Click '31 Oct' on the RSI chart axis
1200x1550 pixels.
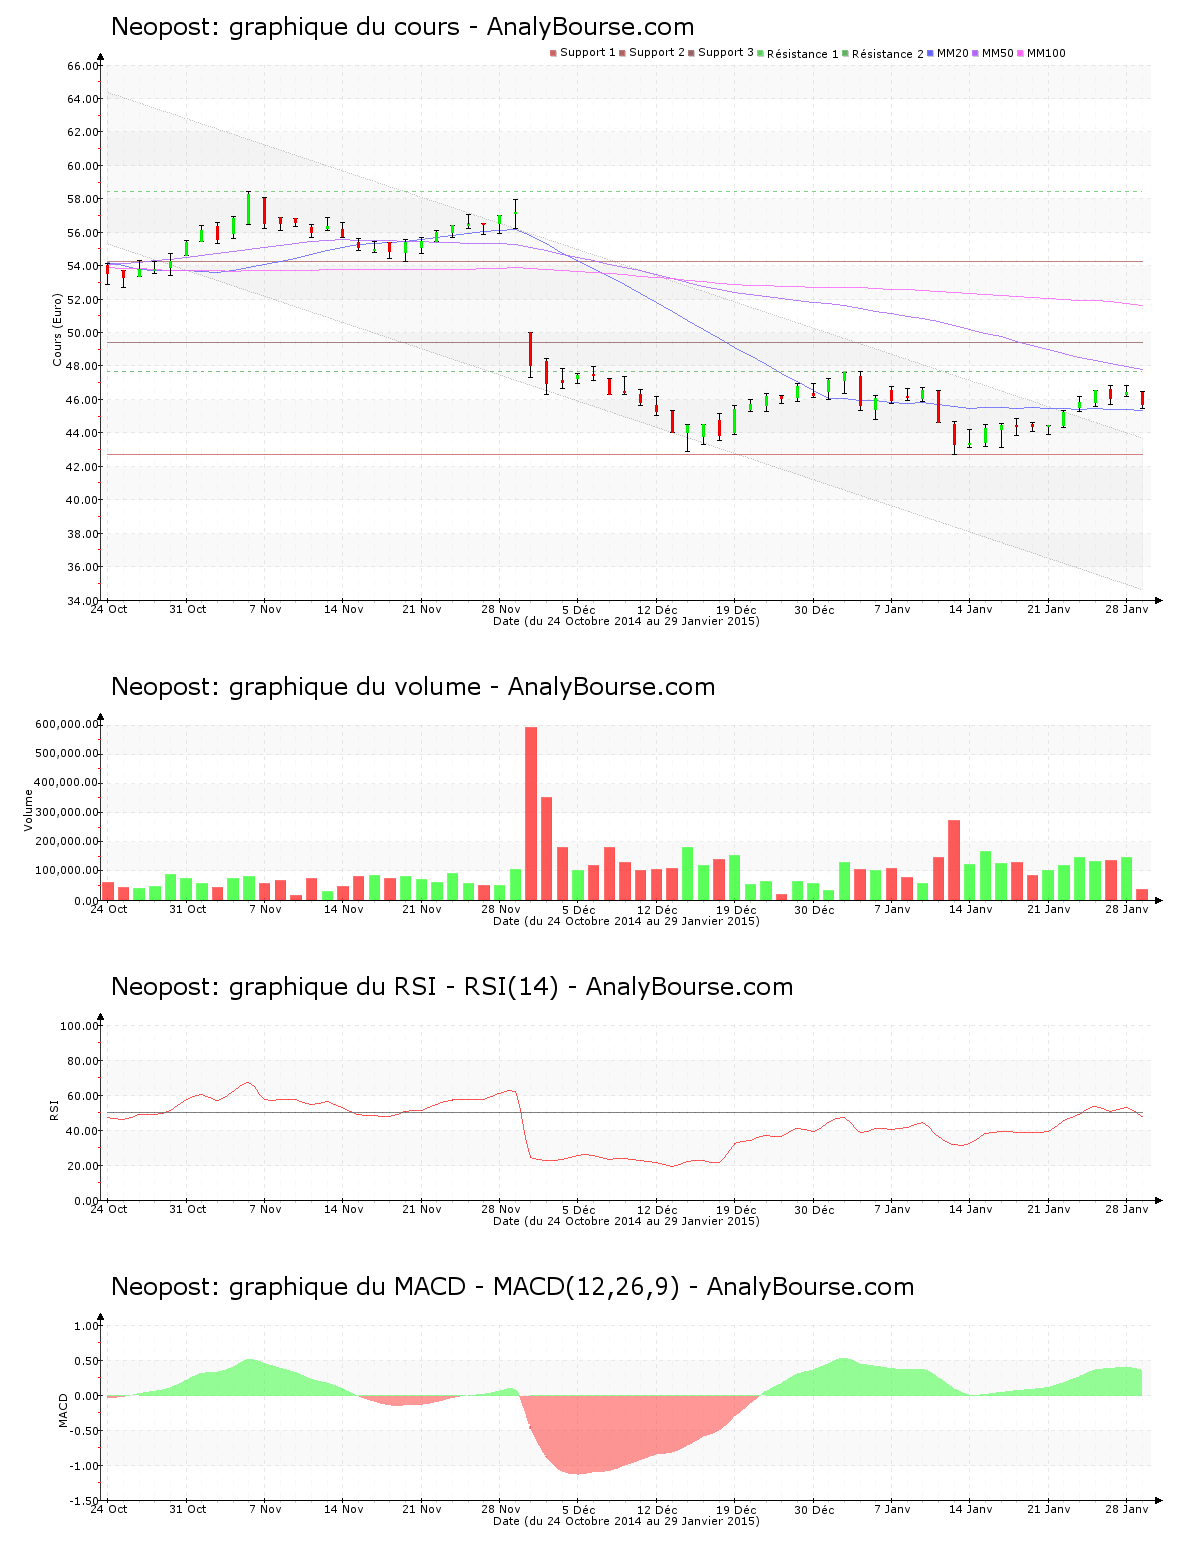click(x=187, y=1209)
